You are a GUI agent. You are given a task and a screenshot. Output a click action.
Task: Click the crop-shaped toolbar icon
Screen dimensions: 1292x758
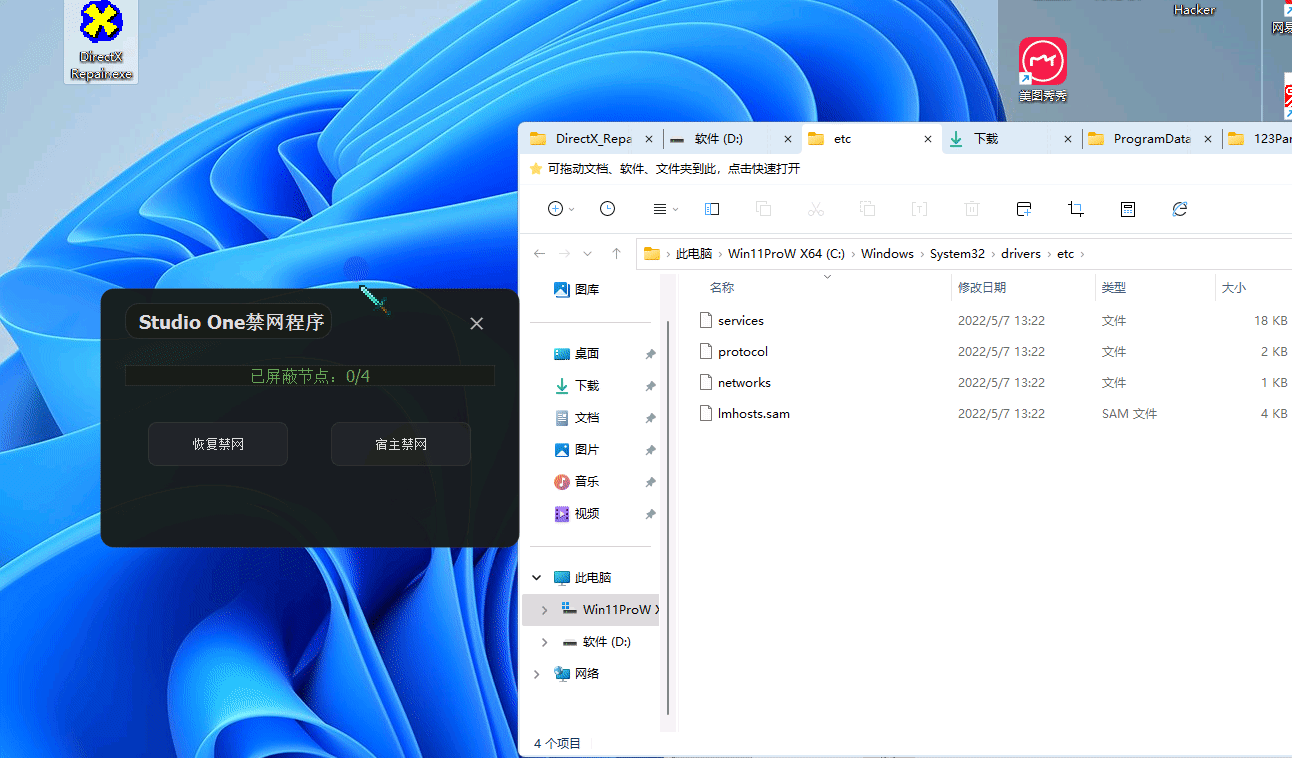coord(1076,209)
